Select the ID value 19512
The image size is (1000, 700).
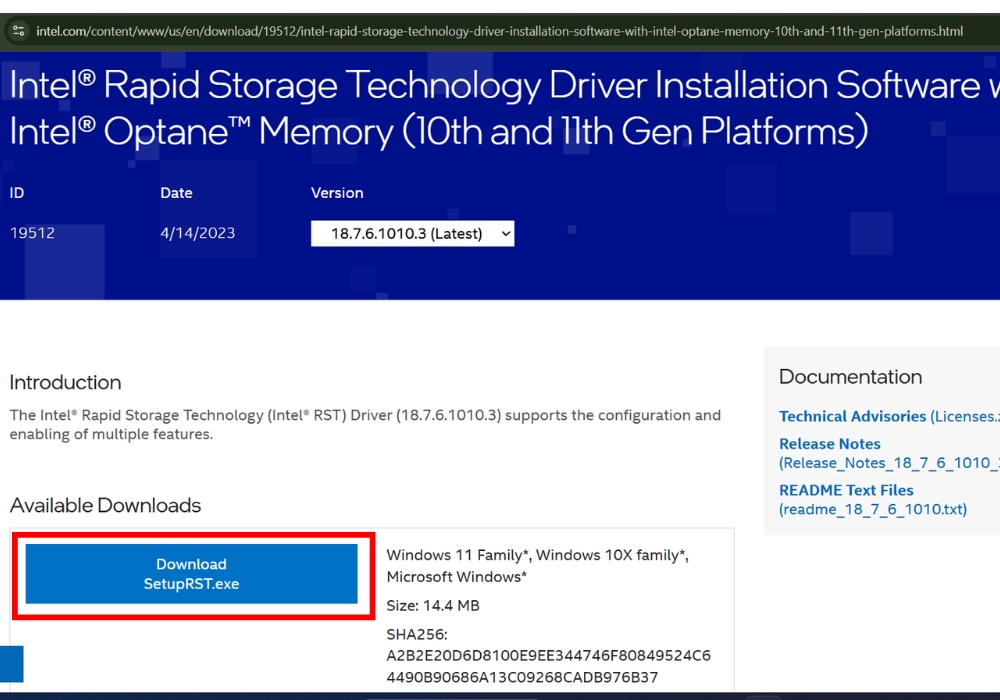(32, 233)
